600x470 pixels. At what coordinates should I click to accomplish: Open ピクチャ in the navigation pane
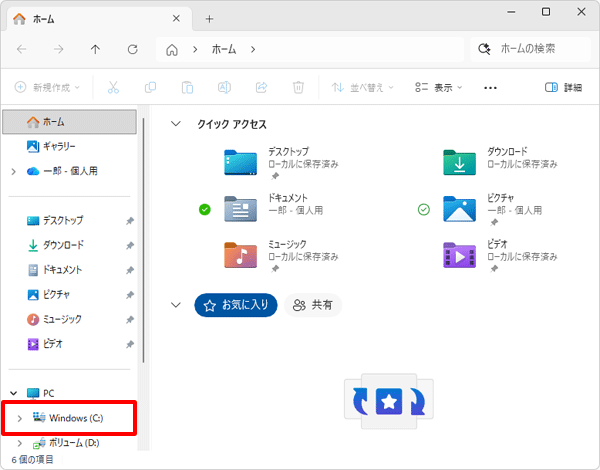pos(69,295)
